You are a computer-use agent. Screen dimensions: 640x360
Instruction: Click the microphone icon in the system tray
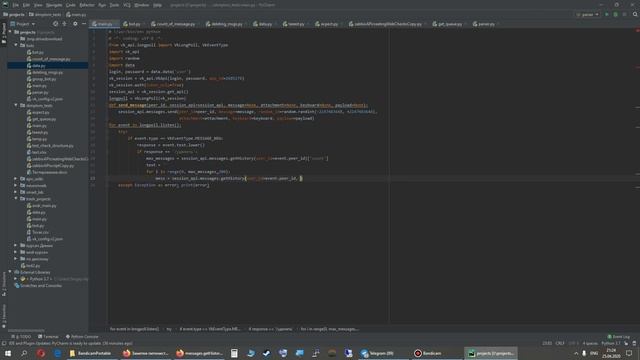click(x=584, y=353)
